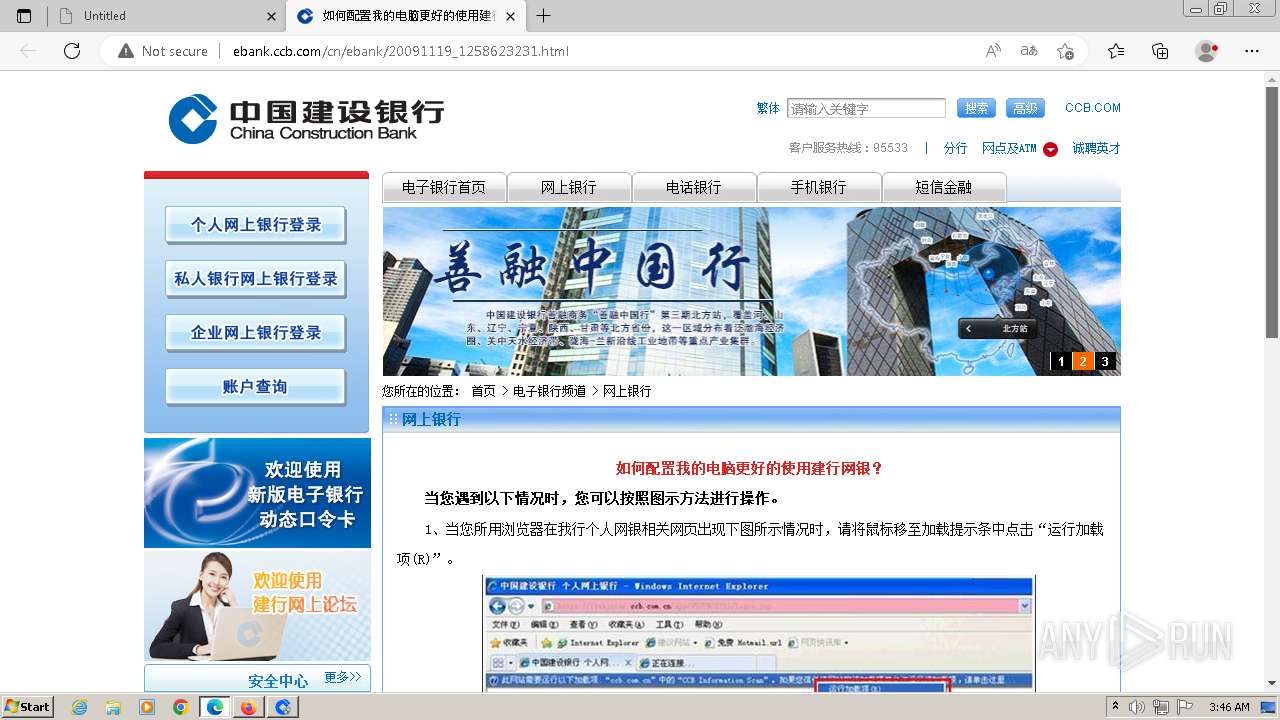The height and width of the screenshot is (720, 1280).
Task: Switch to 繁体 traditional Chinese
Action: tap(768, 108)
